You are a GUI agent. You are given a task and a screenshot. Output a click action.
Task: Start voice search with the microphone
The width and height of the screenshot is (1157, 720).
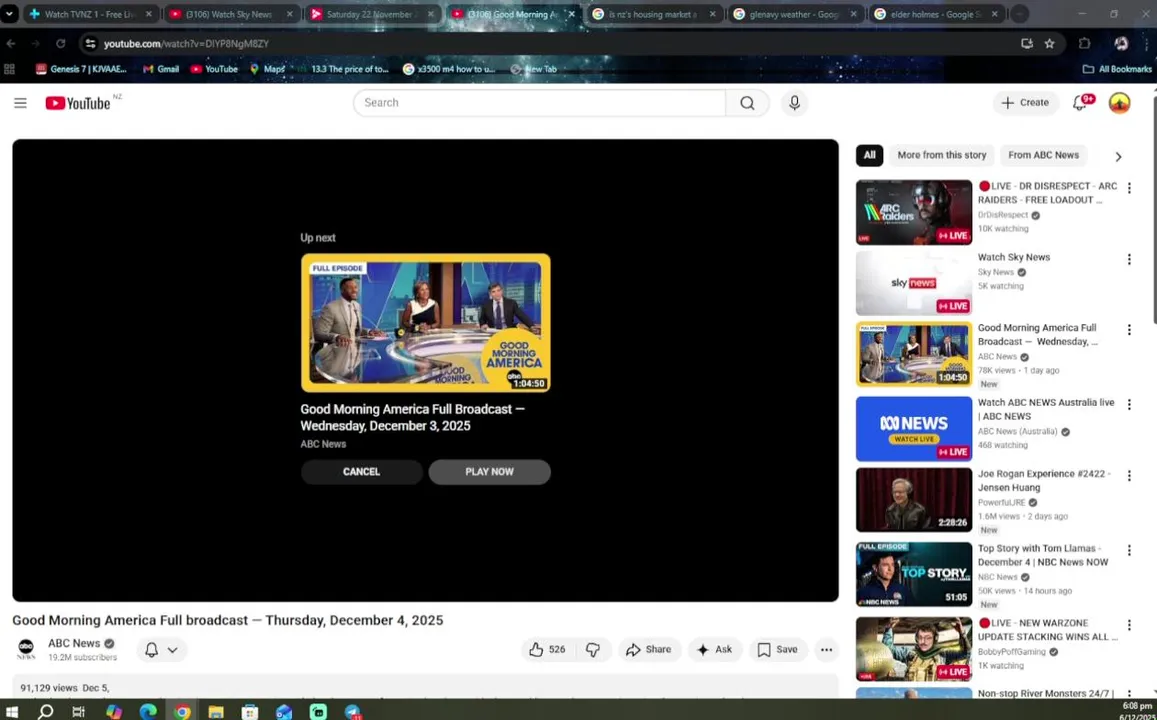point(794,103)
